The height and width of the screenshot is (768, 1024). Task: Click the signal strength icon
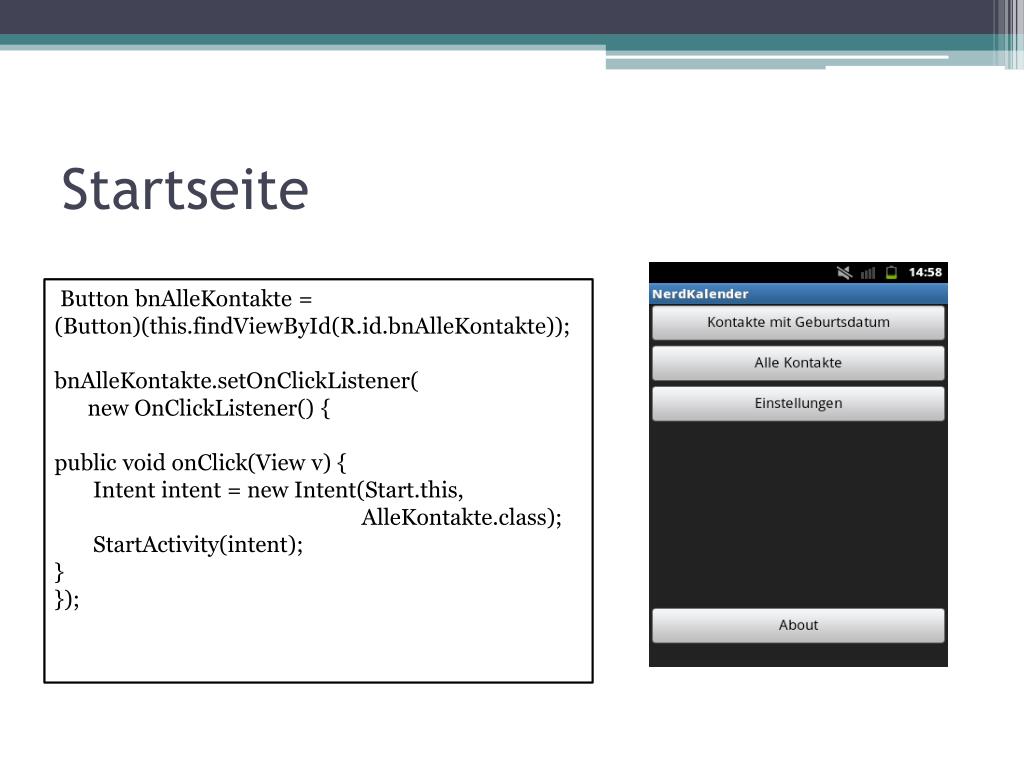[868, 273]
